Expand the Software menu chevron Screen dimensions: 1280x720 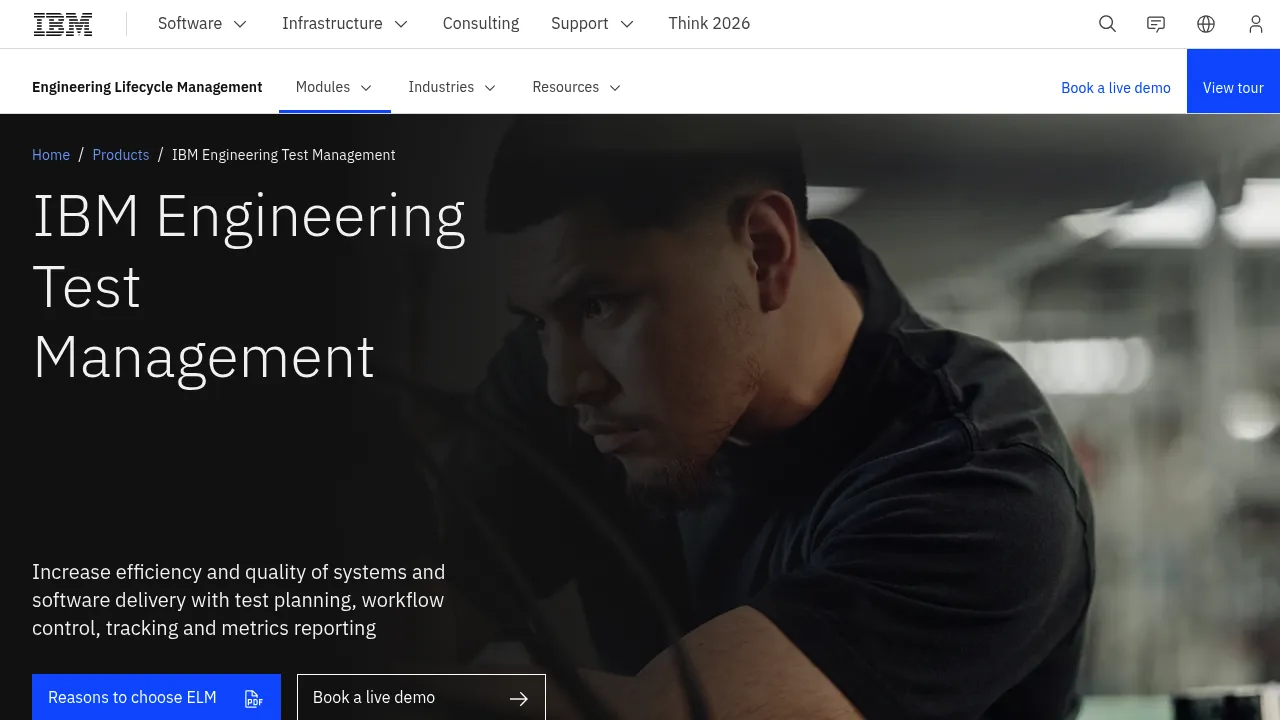tap(240, 24)
